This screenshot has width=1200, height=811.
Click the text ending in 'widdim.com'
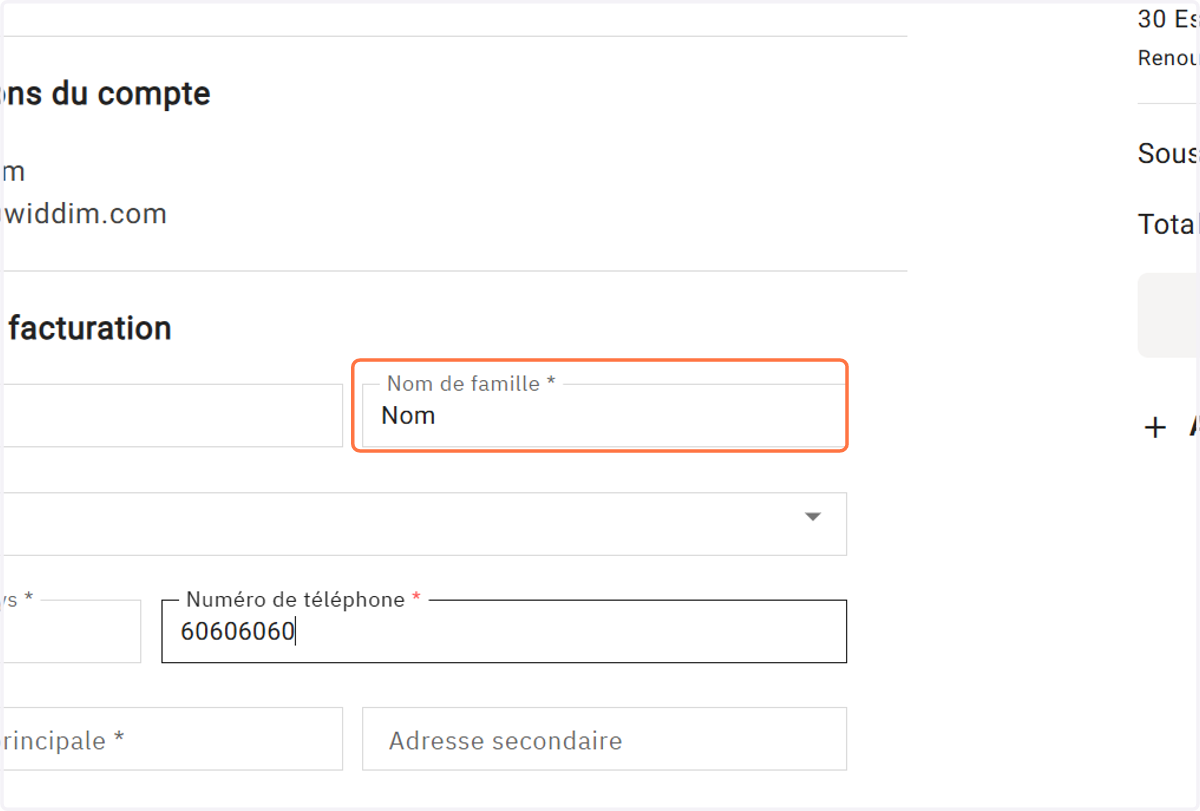tap(84, 213)
